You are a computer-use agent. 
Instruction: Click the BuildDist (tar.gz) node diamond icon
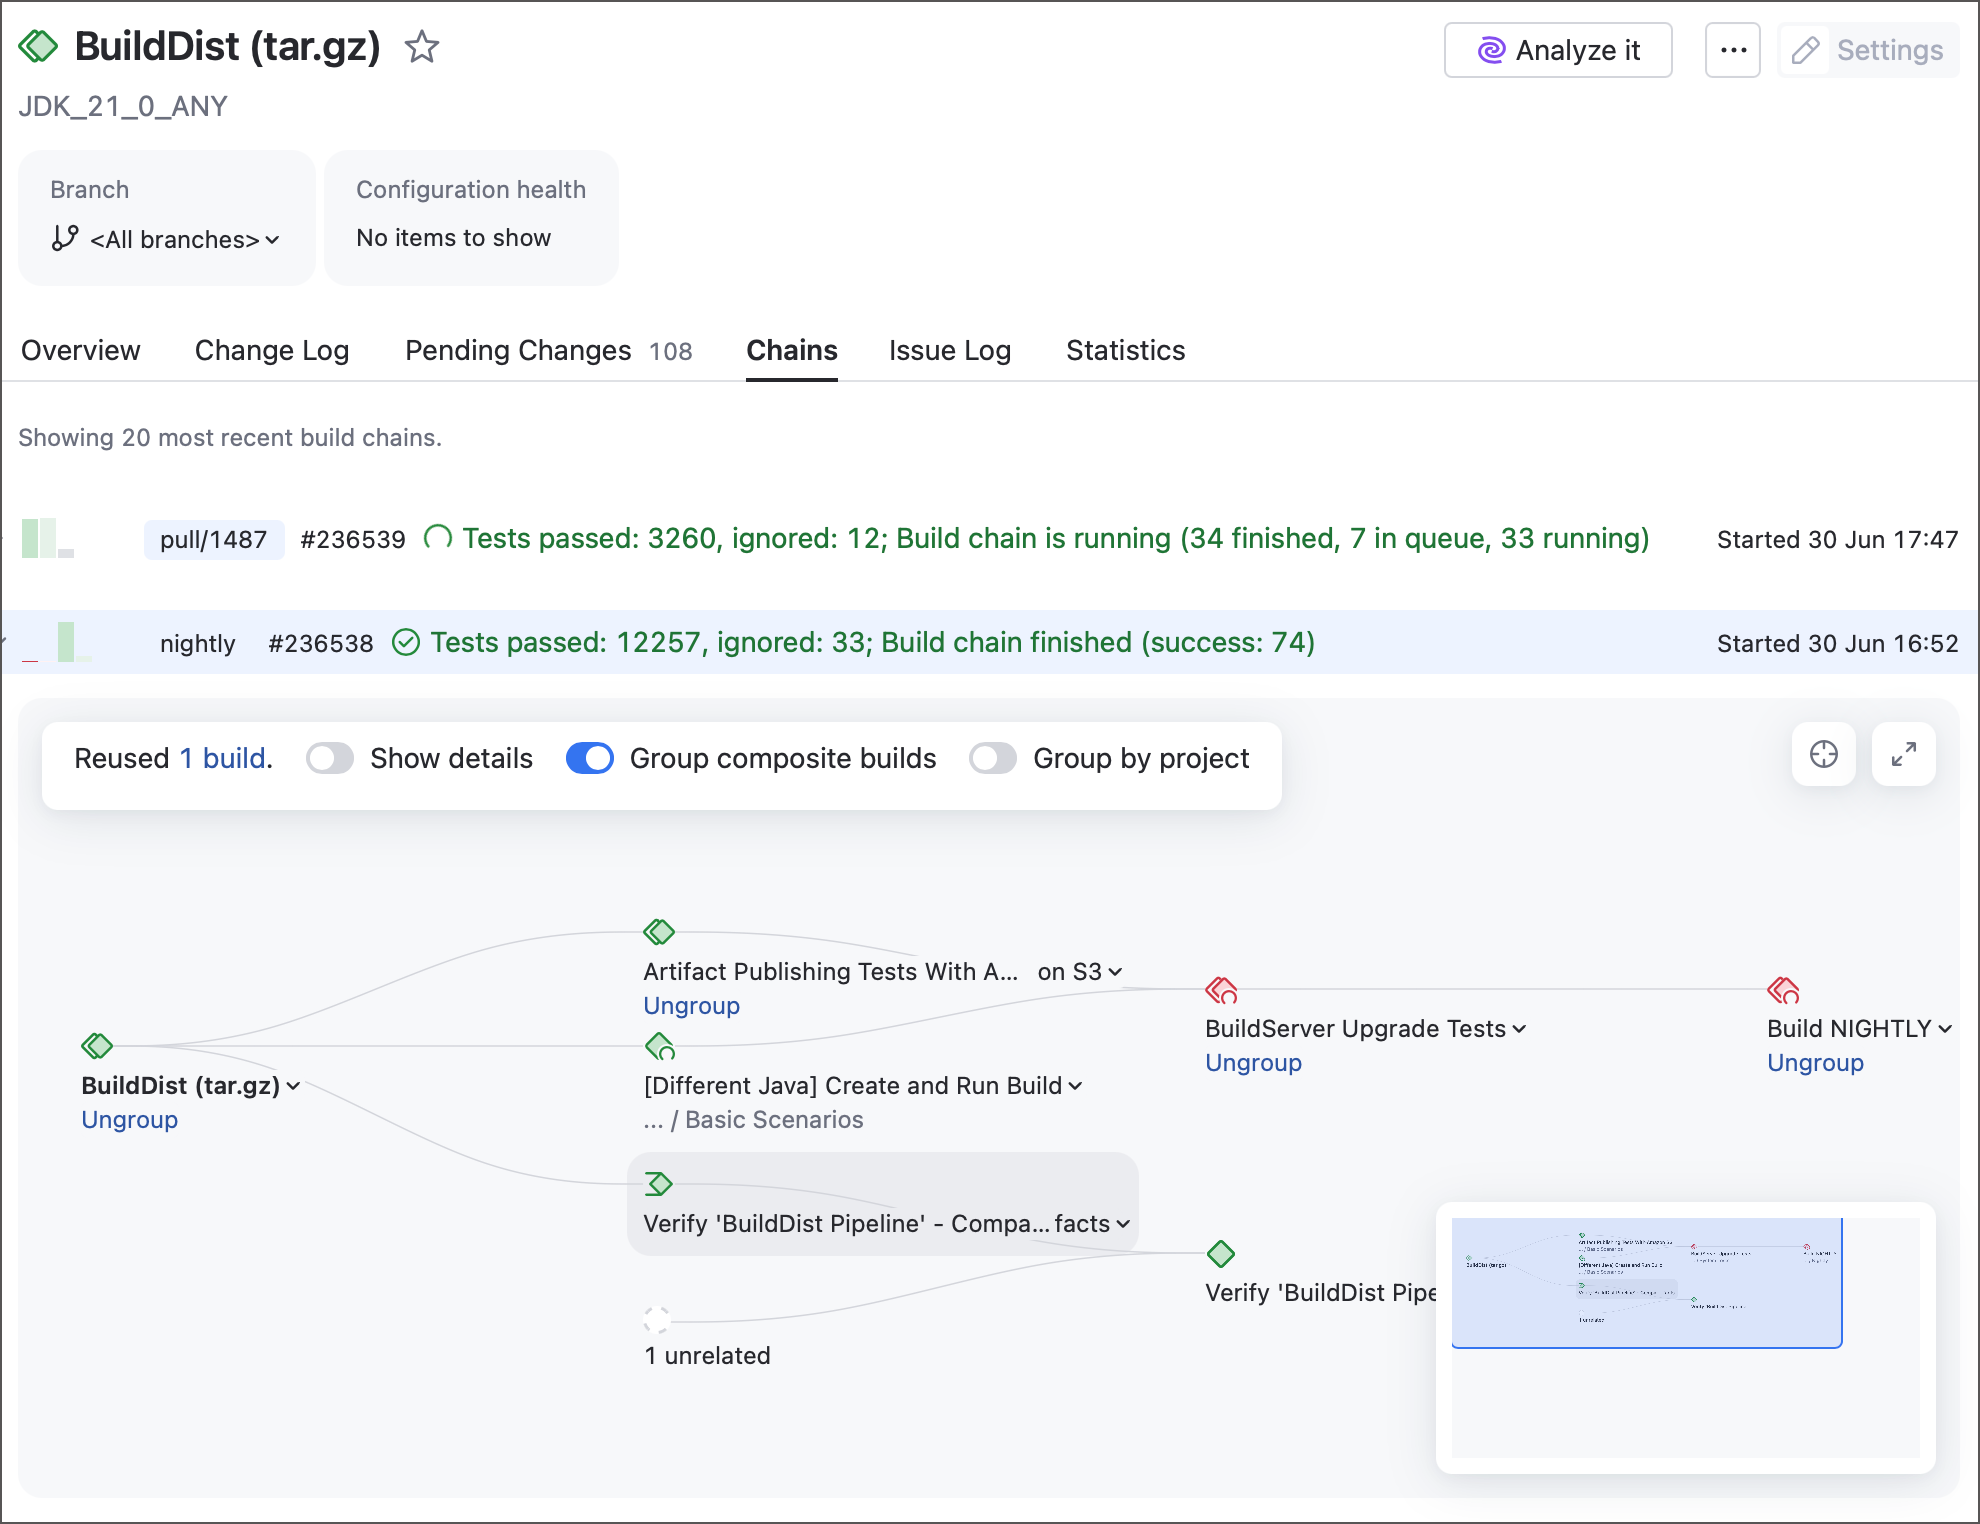pyautogui.click(x=97, y=1046)
